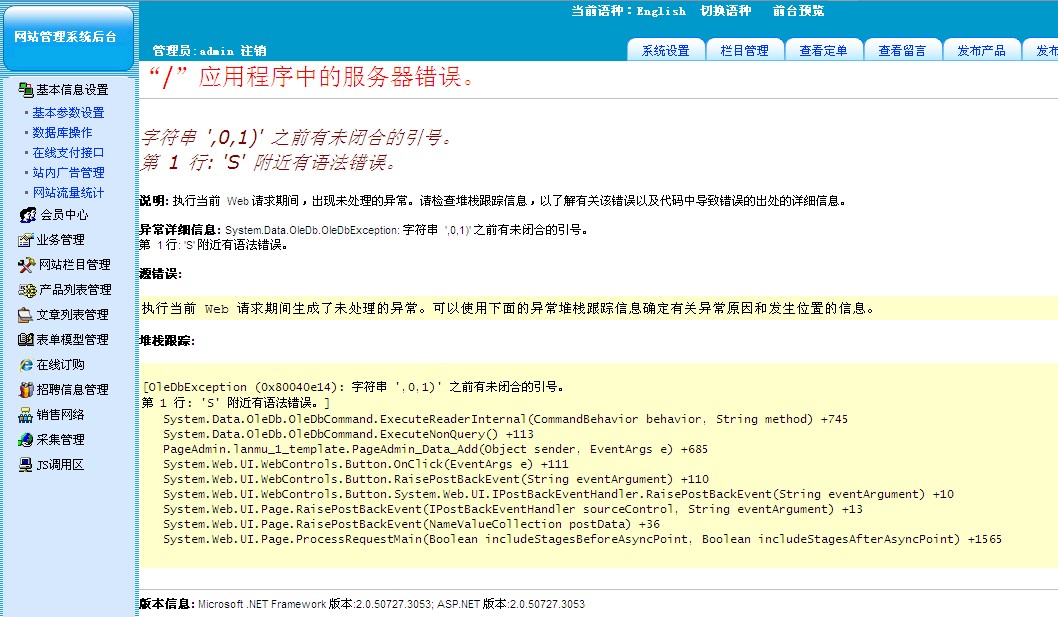This screenshot has height=617, width=1058.
Task: Click the 切换语种 language switch link
Action: point(725,11)
